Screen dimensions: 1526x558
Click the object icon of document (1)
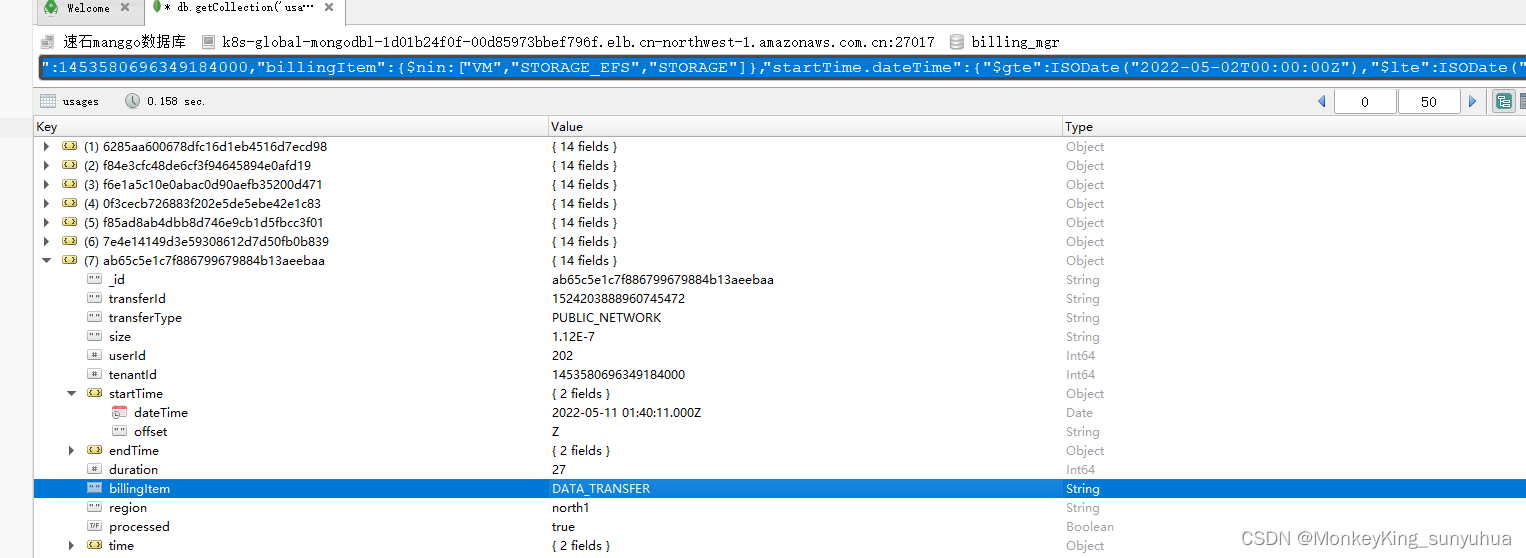point(69,146)
